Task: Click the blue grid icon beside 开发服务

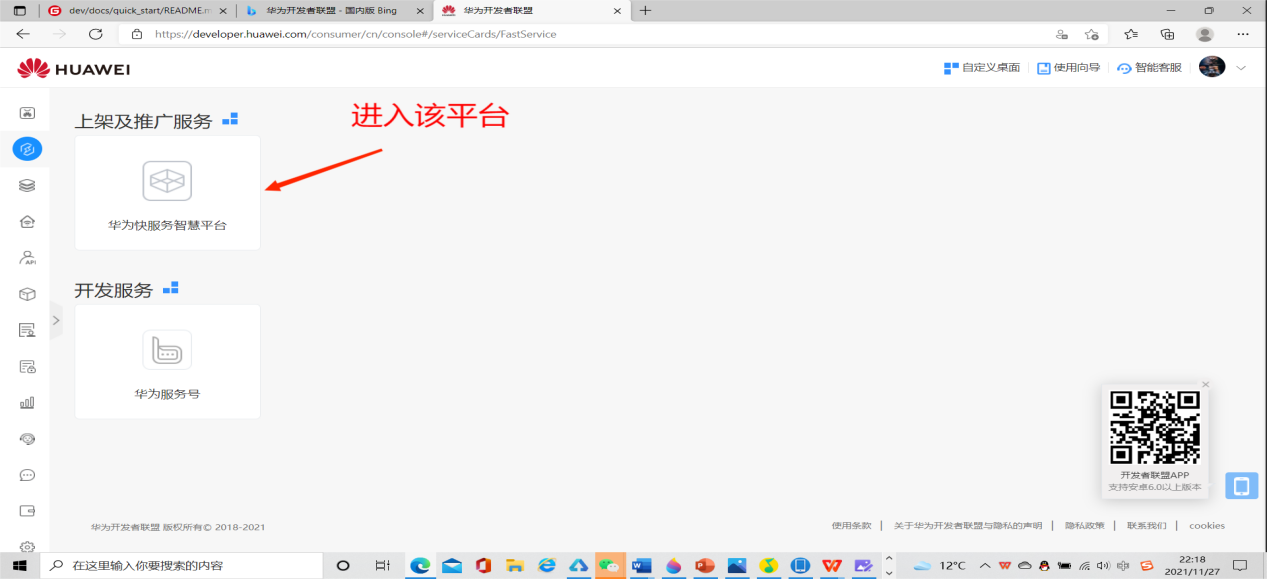Action: (x=170, y=288)
